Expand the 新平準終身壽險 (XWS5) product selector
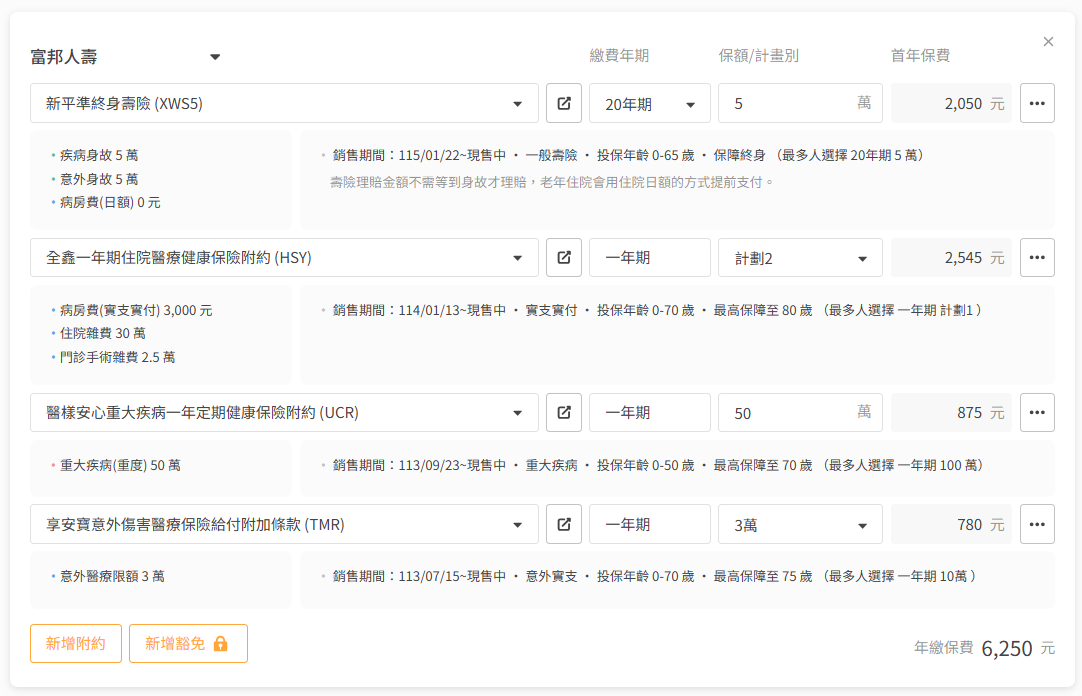The height and width of the screenshot is (696, 1082). pos(284,103)
